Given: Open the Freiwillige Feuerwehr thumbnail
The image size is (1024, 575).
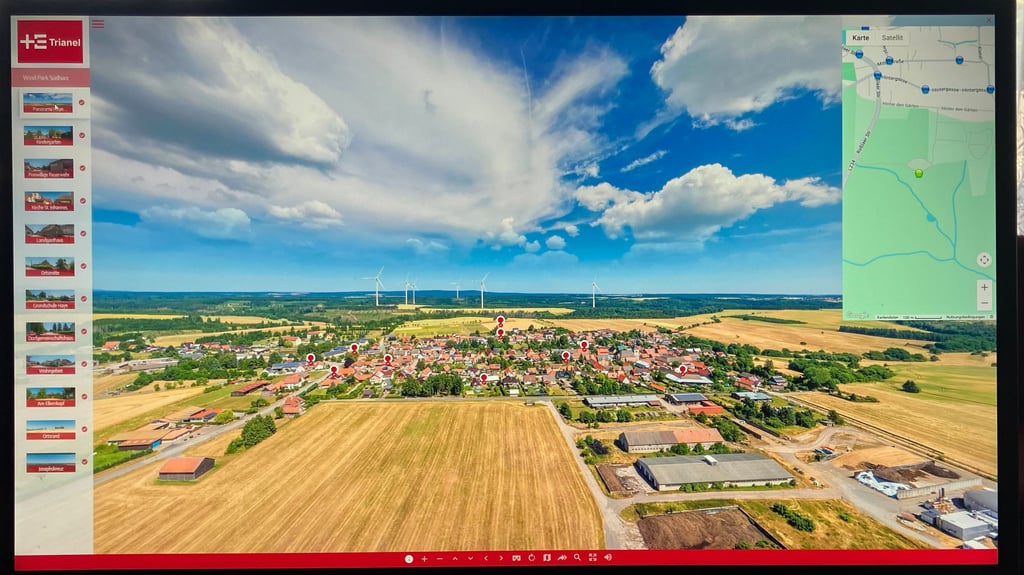Looking at the screenshot, I should point(49,169).
